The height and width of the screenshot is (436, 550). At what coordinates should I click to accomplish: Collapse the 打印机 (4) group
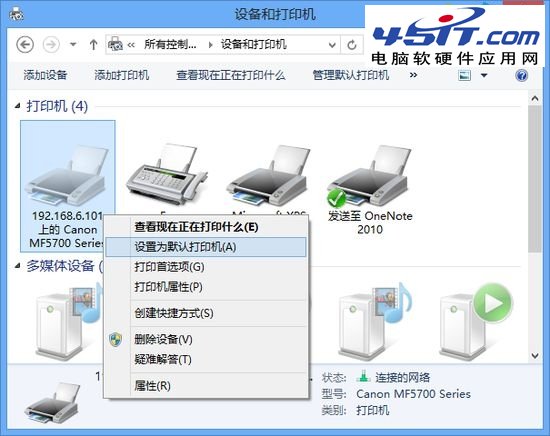[18, 106]
